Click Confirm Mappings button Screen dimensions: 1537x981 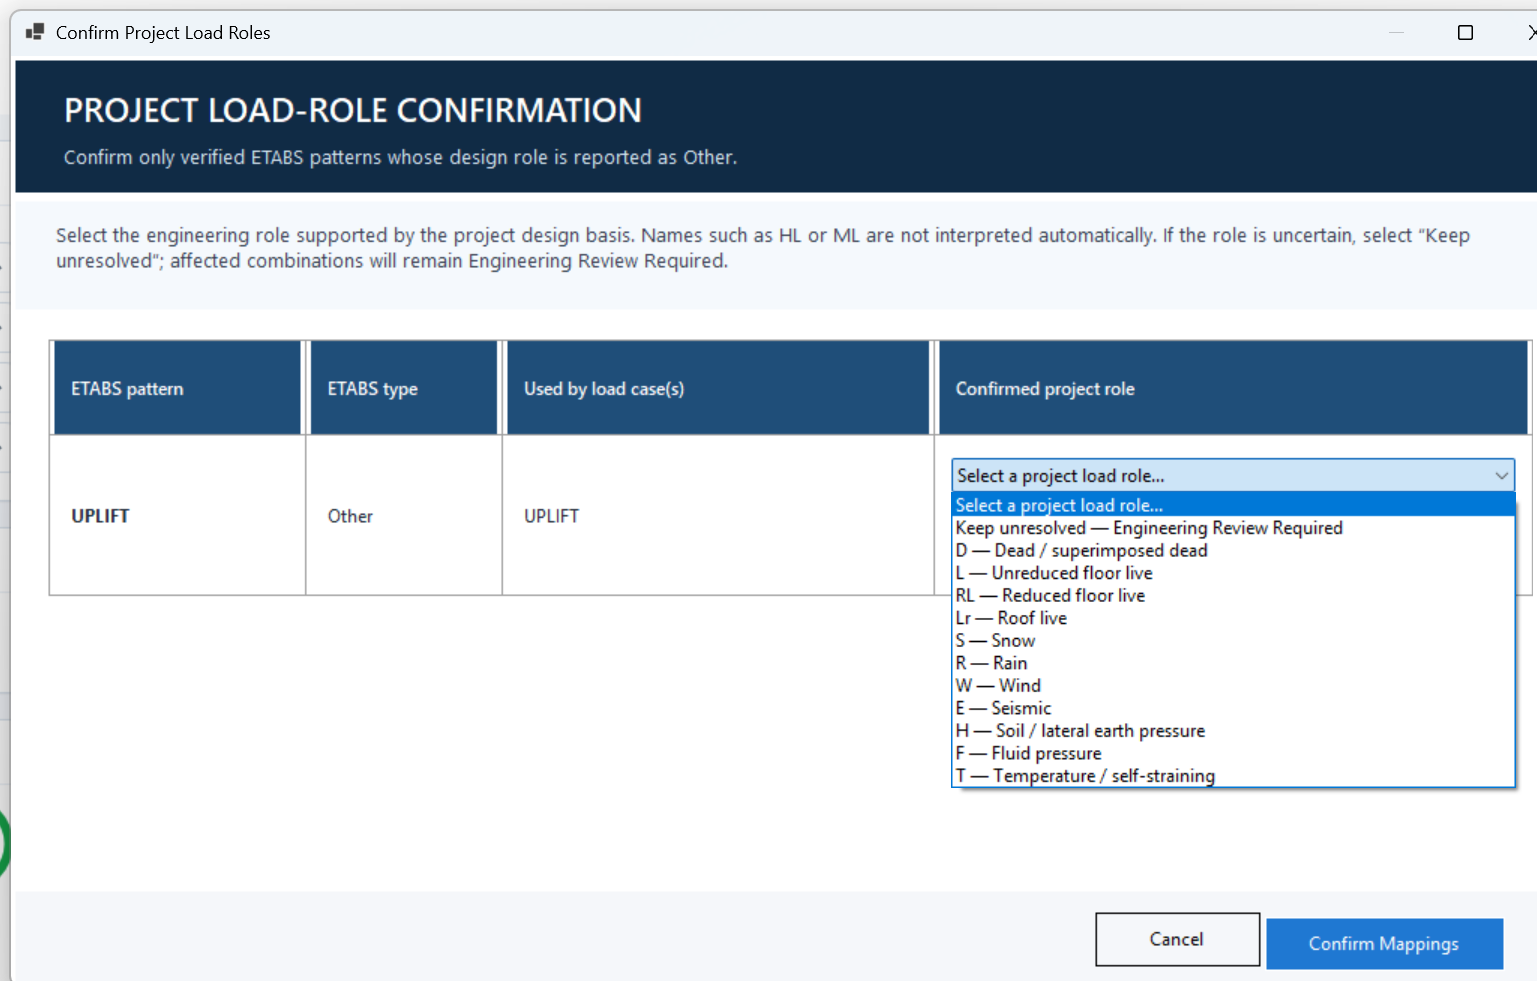click(x=1384, y=944)
